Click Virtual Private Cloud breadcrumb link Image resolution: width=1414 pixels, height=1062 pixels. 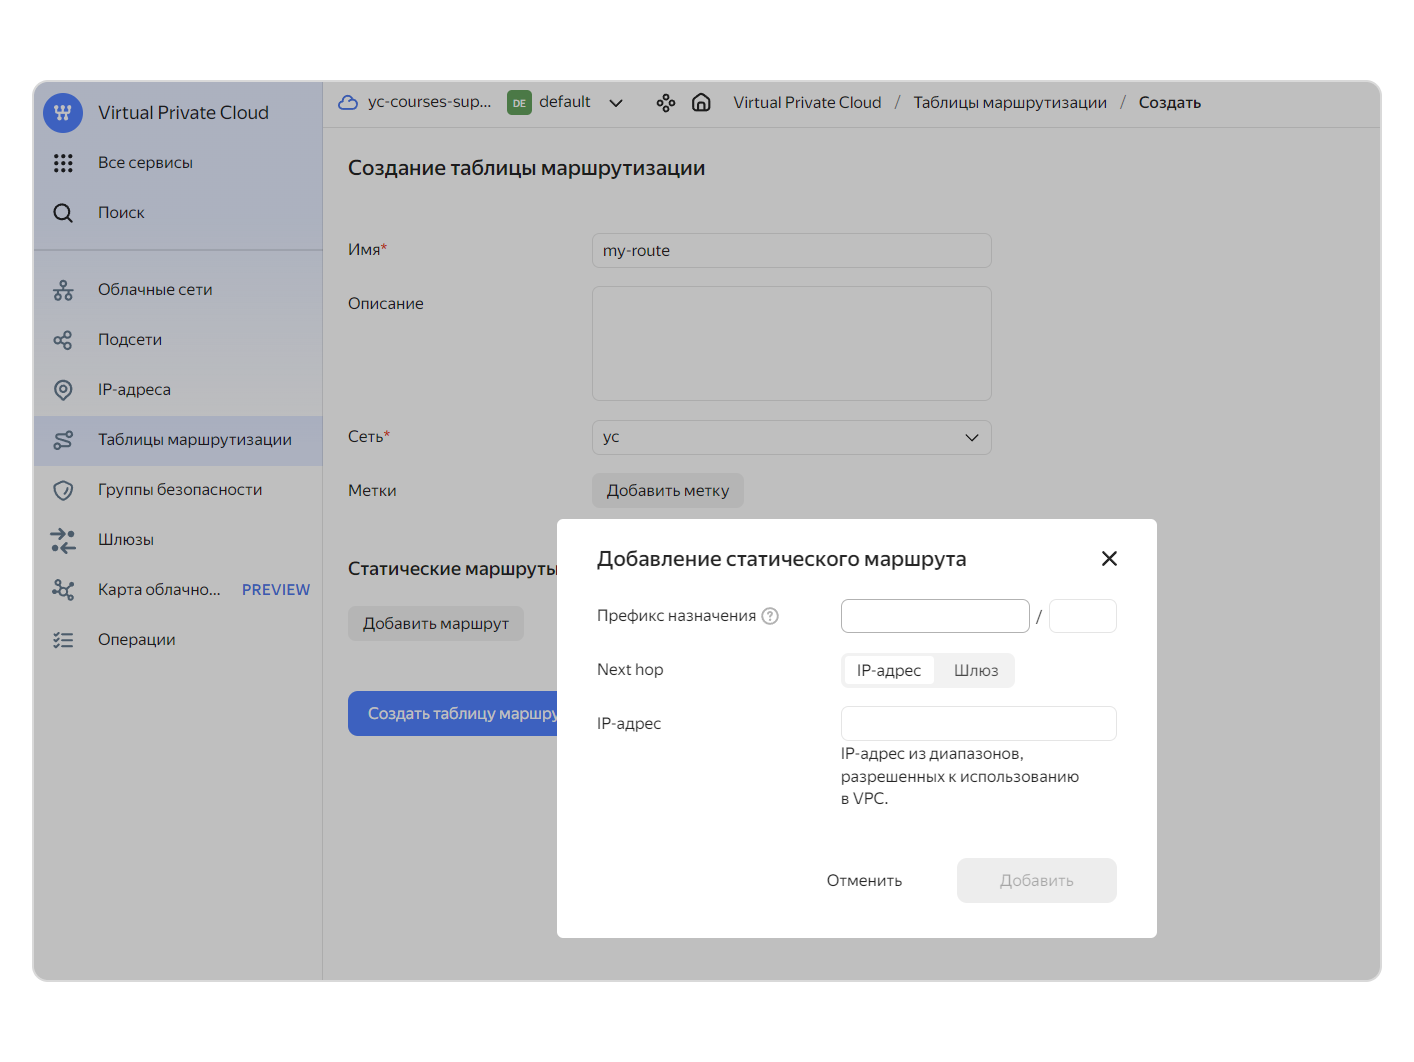(807, 103)
